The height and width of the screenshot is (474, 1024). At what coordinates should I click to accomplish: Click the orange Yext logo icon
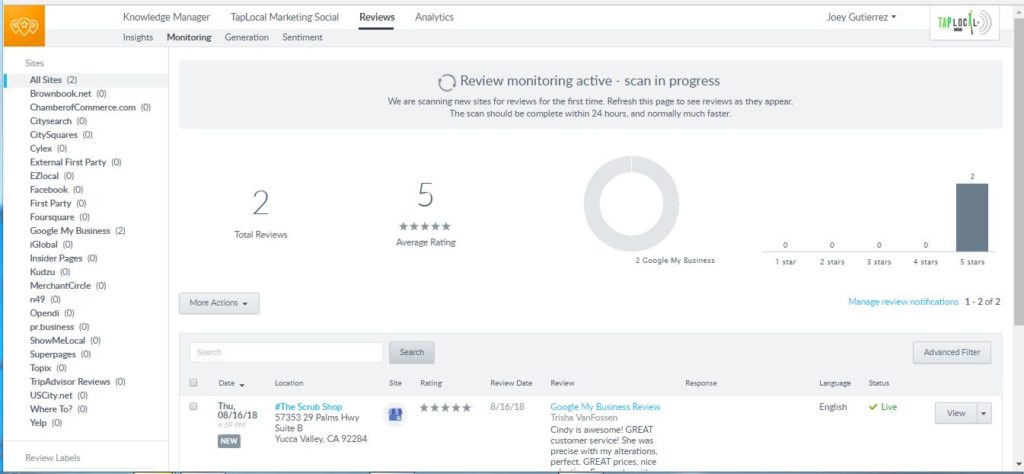pyautogui.click(x=24, y=26)
